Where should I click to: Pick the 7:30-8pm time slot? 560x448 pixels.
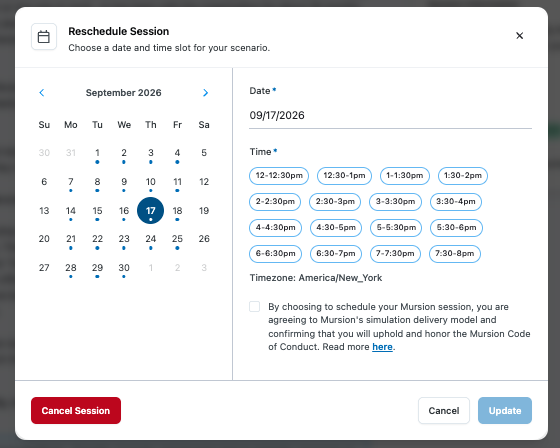pos(455,254)
